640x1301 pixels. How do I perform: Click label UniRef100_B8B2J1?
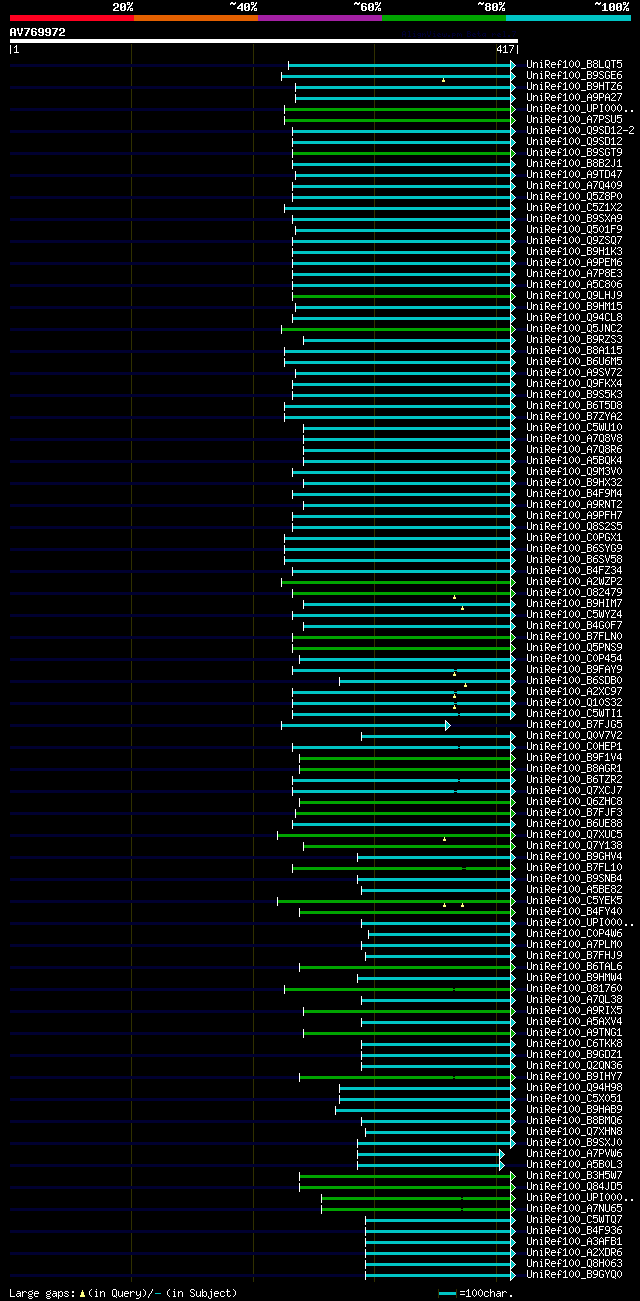(x=574, y=163)
